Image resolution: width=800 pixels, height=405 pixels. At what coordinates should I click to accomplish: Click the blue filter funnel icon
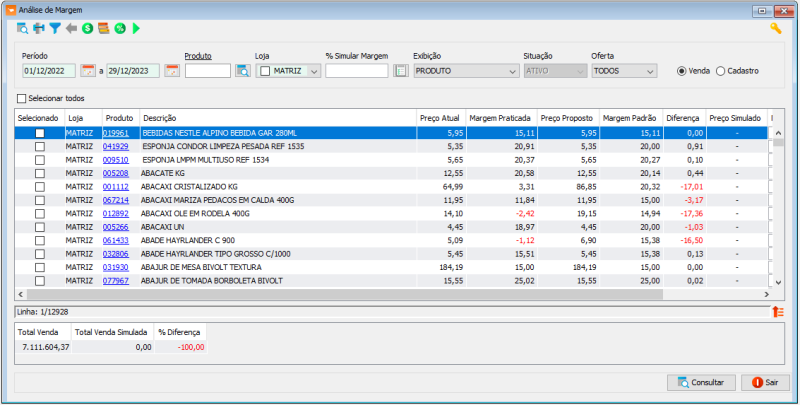click(x=55, y=29)
